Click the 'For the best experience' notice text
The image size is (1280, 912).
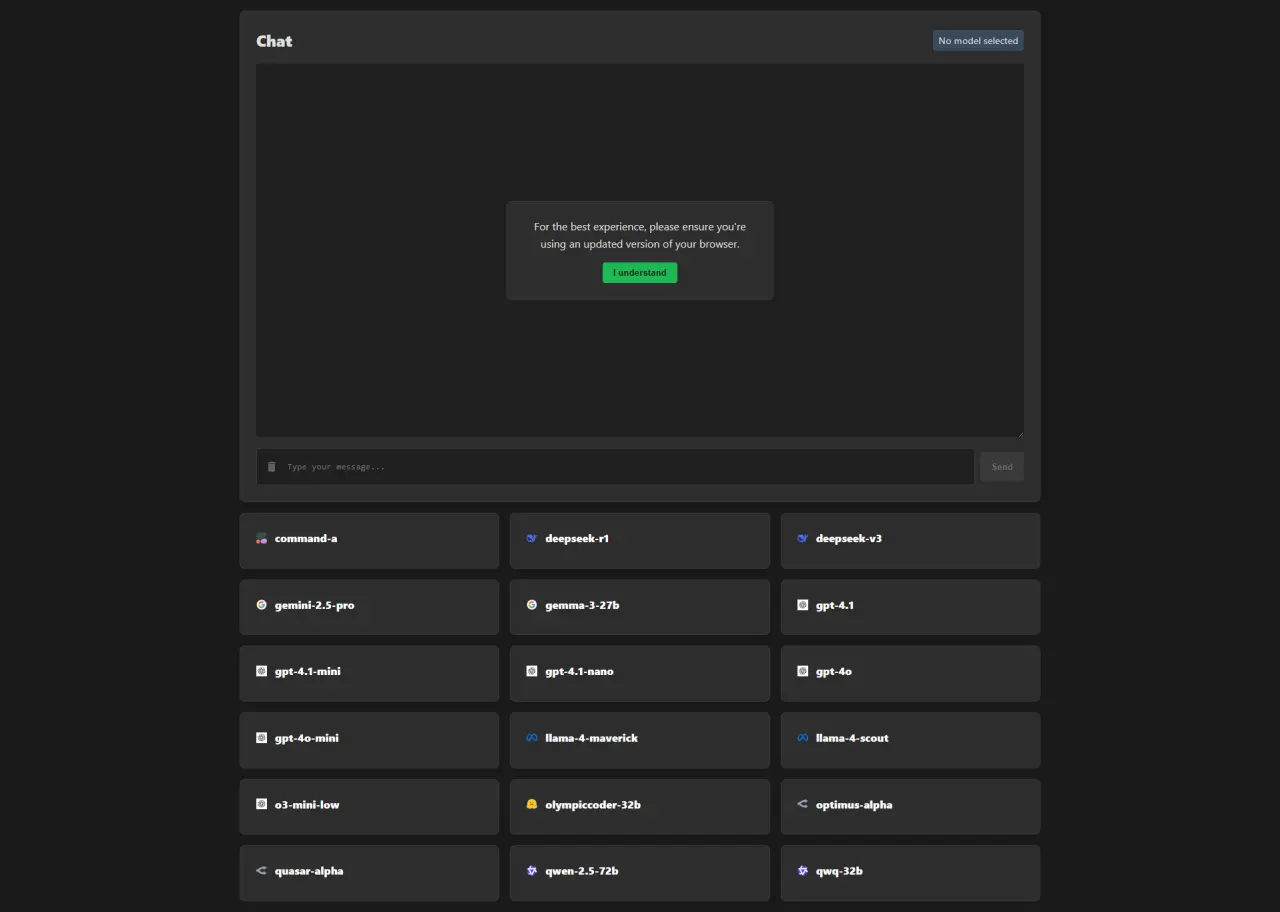tap(640, 236)
